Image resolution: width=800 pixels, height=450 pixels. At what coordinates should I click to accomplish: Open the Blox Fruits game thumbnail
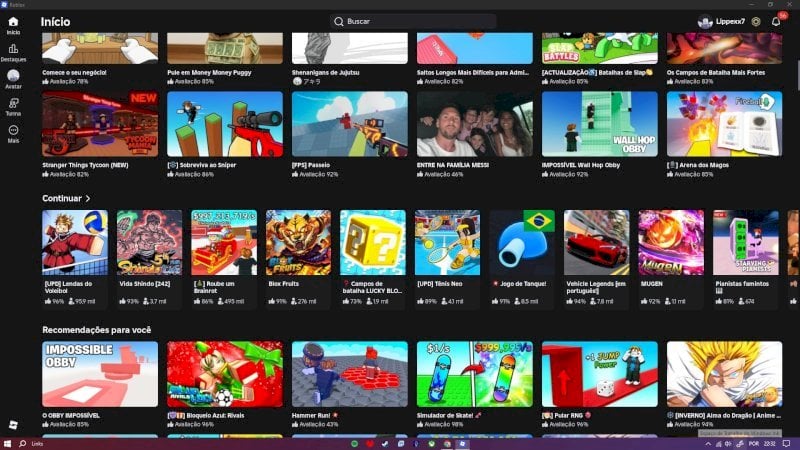click(298, 242)
